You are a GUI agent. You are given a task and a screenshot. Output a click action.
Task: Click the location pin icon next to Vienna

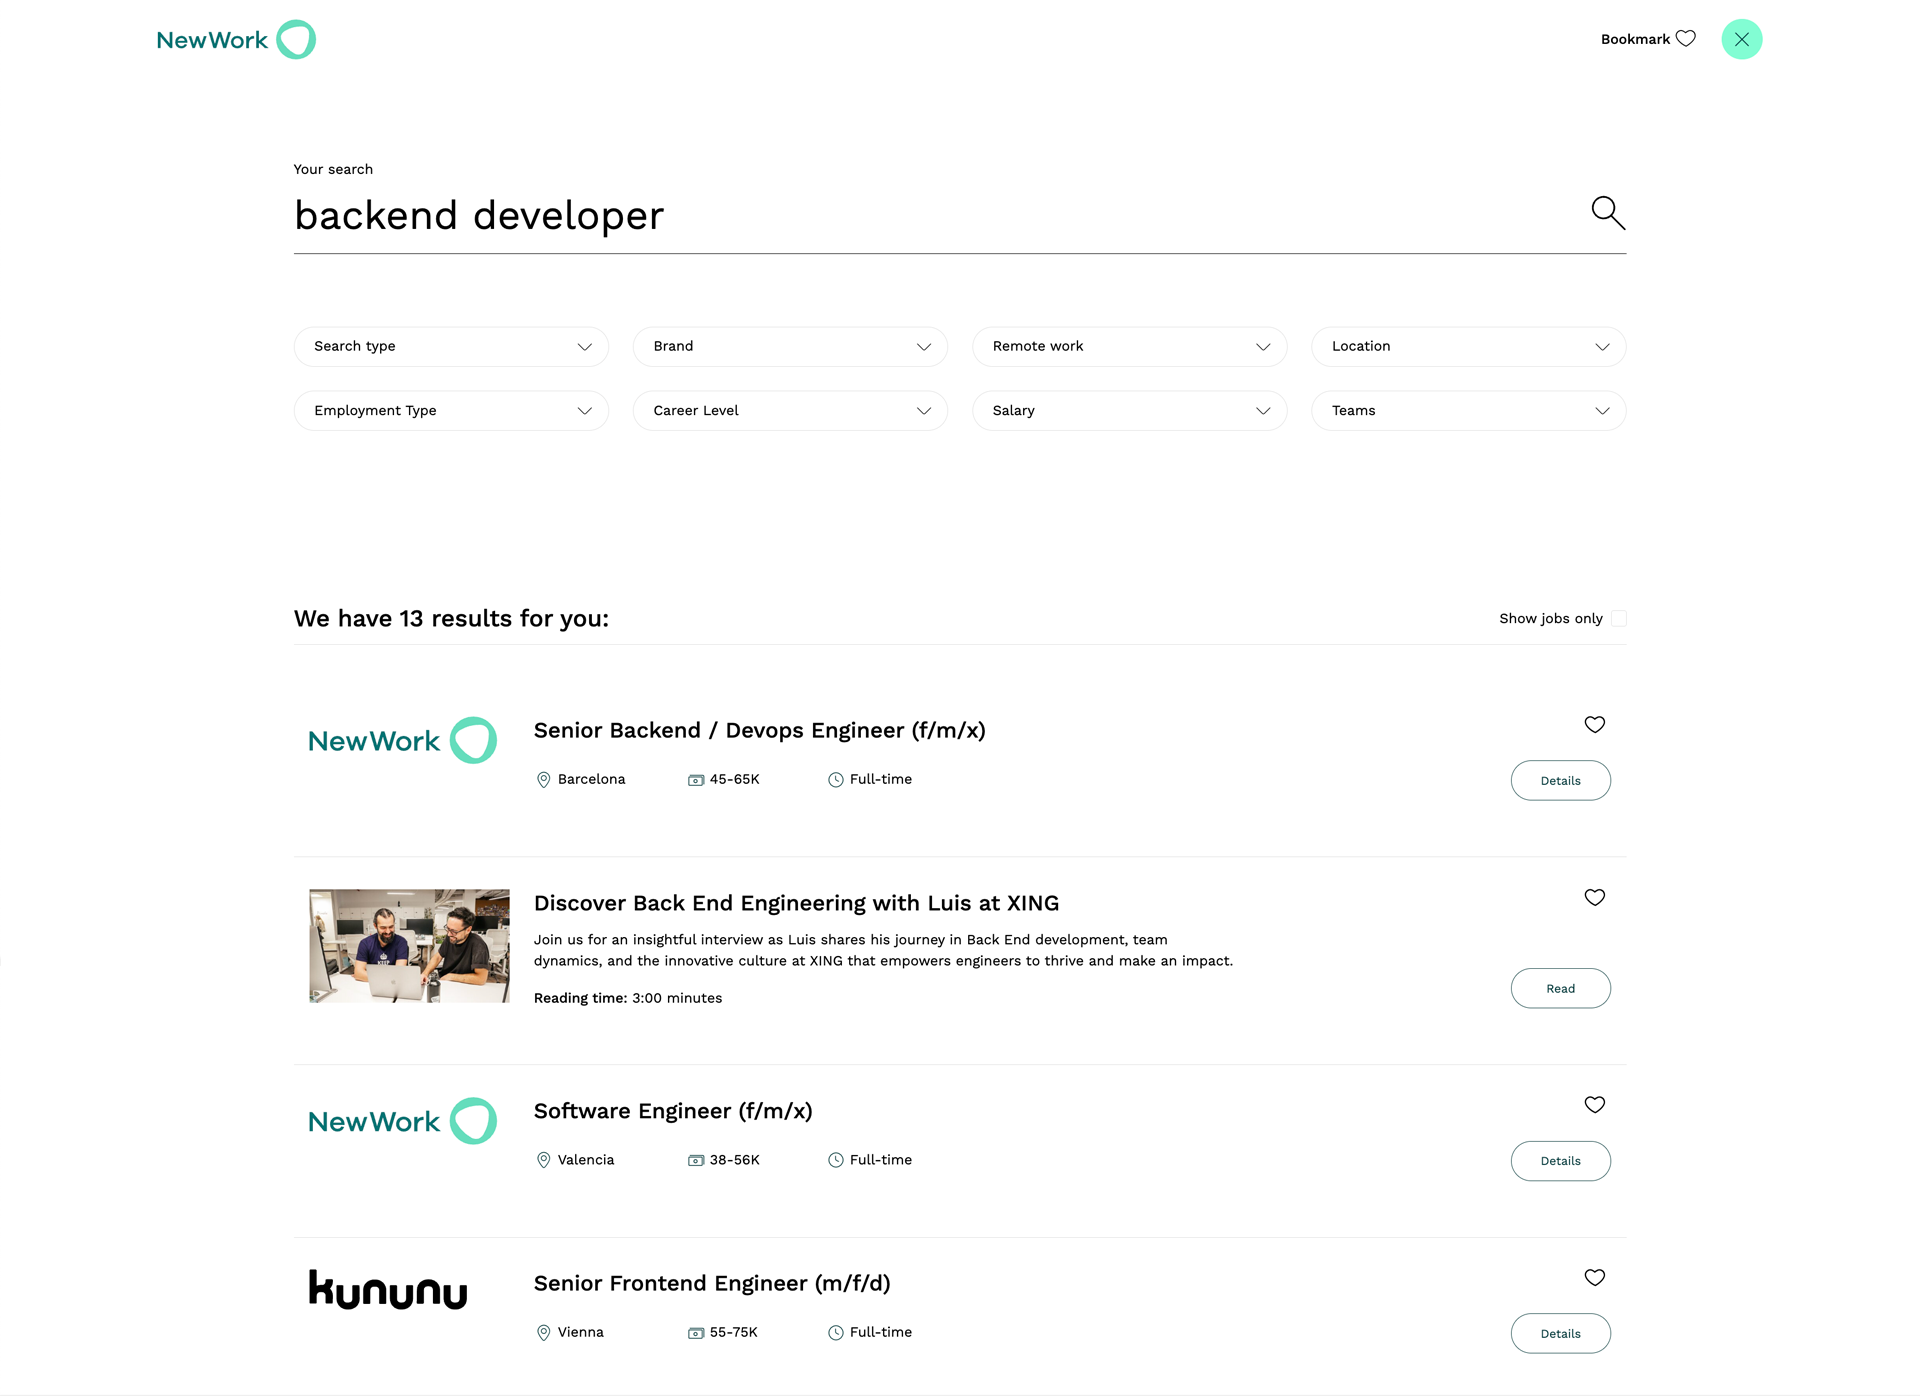pos(544,1333)
